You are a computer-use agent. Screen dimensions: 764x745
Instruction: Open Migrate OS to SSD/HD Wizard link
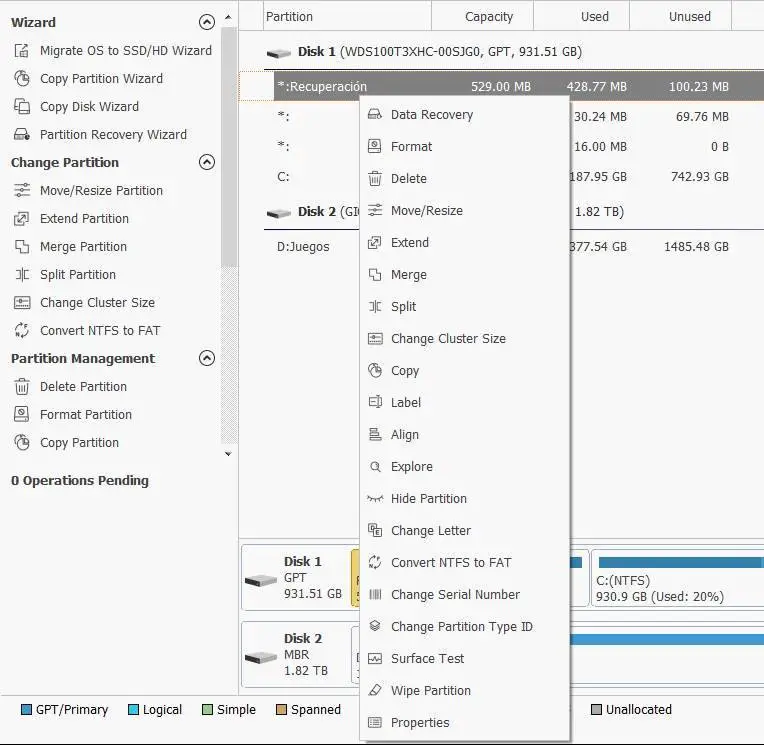pos(126,51)
